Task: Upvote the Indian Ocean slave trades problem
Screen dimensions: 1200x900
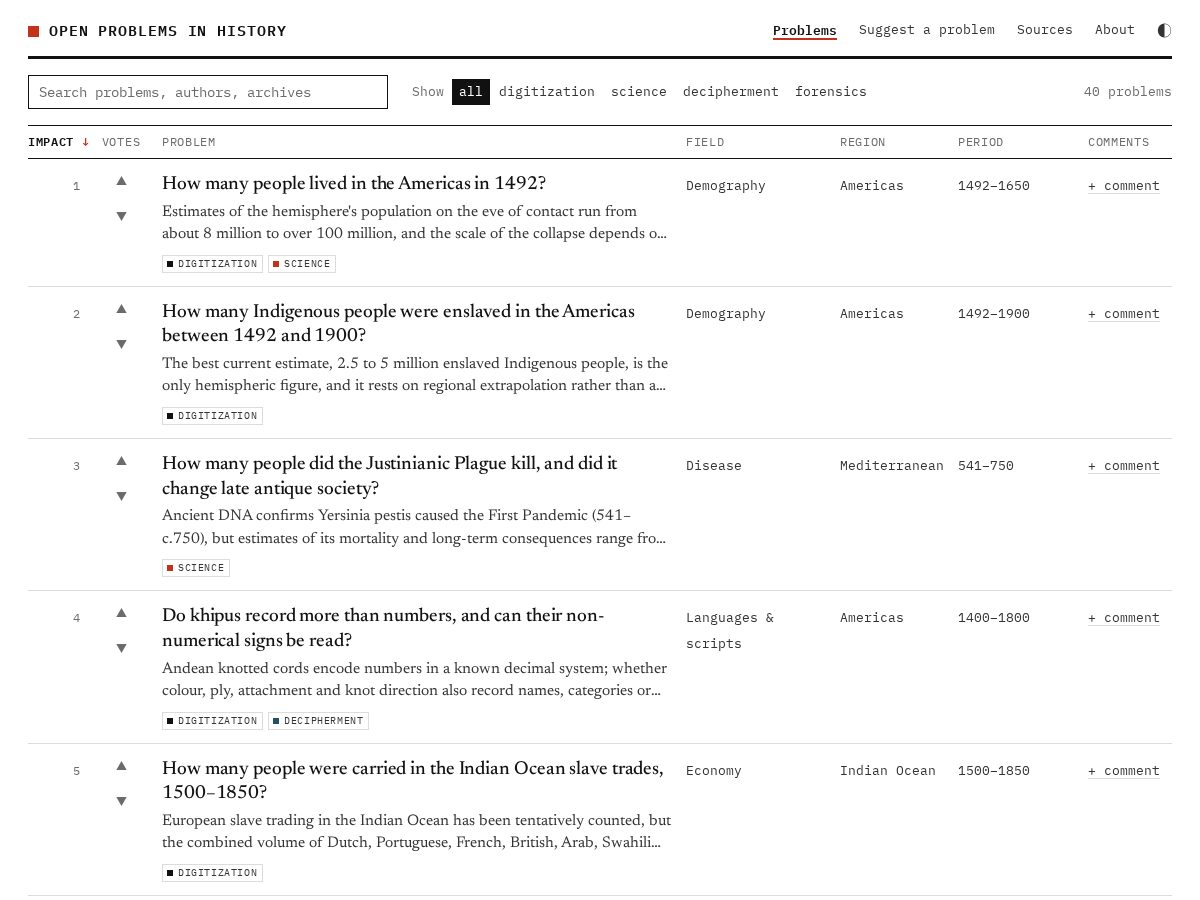Action: (x=121, y=766)
